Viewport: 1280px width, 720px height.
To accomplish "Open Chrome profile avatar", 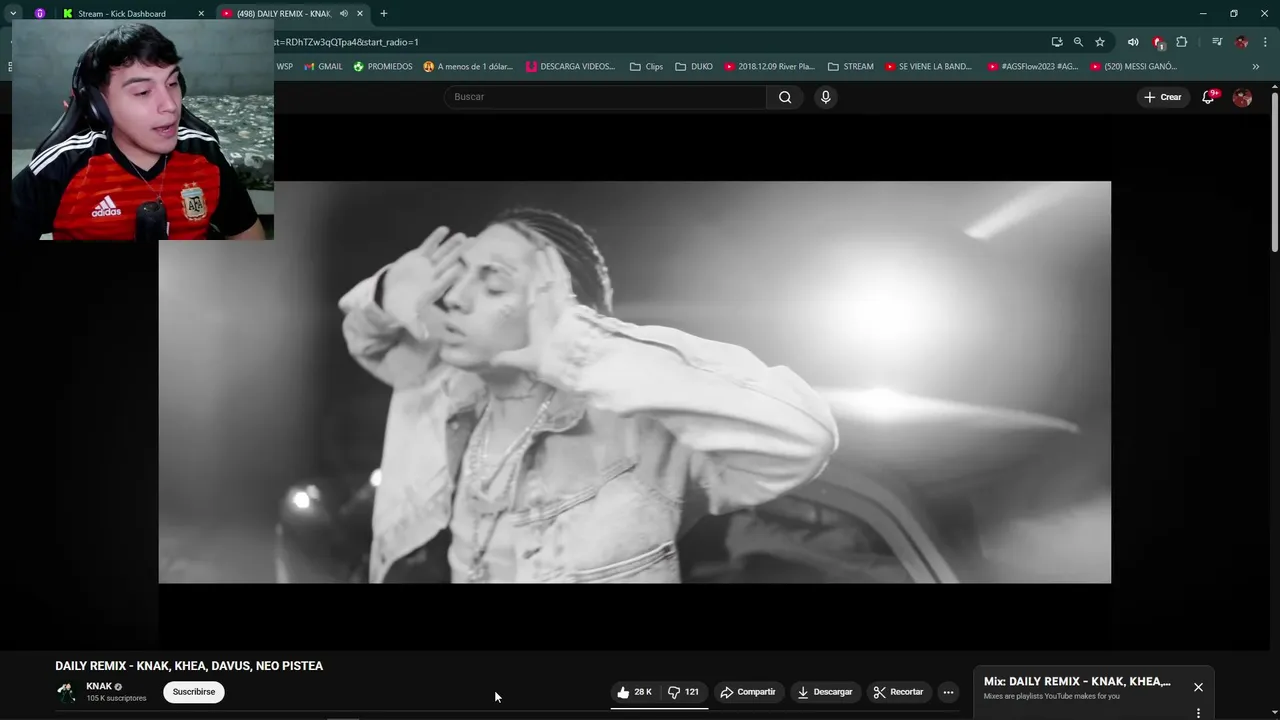I will click(1242, 42).
